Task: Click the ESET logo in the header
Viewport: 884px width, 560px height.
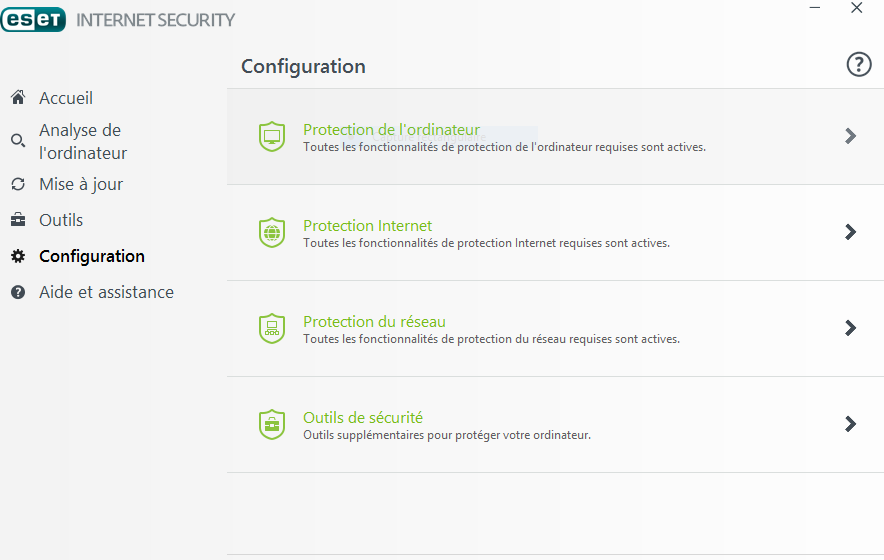Action: pos(33,20)
